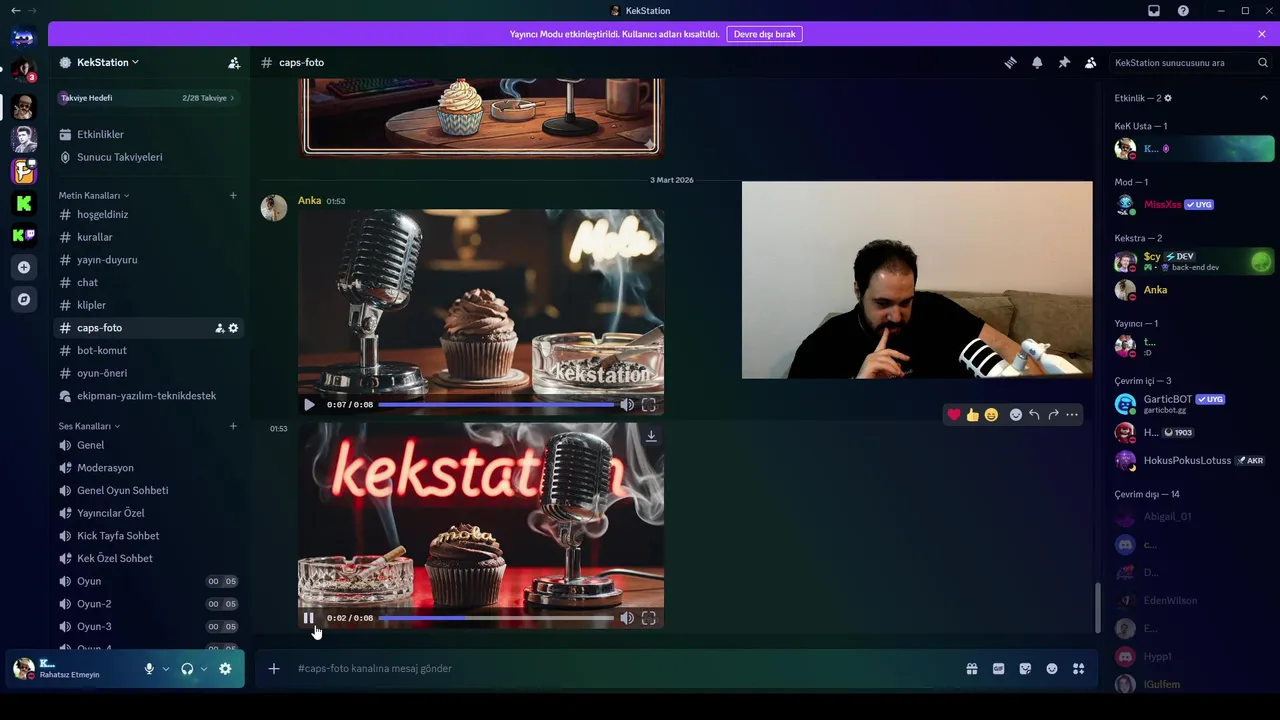Open more message options ellipsis
1280x720 pixels.
click(1072, 414)
